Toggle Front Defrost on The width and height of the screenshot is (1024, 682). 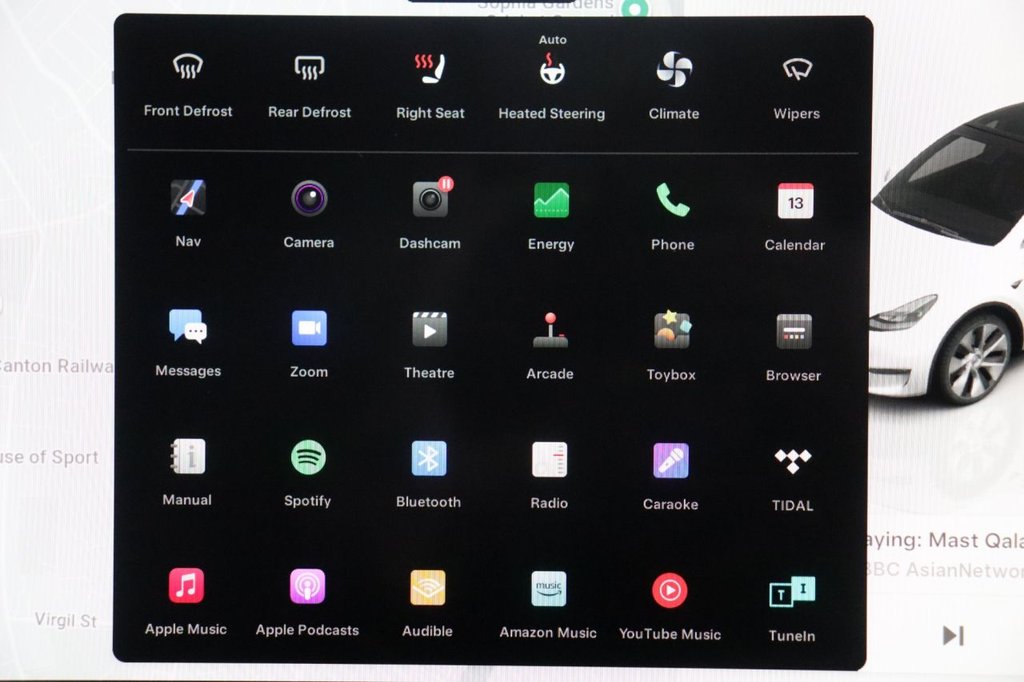click(188, 68)
